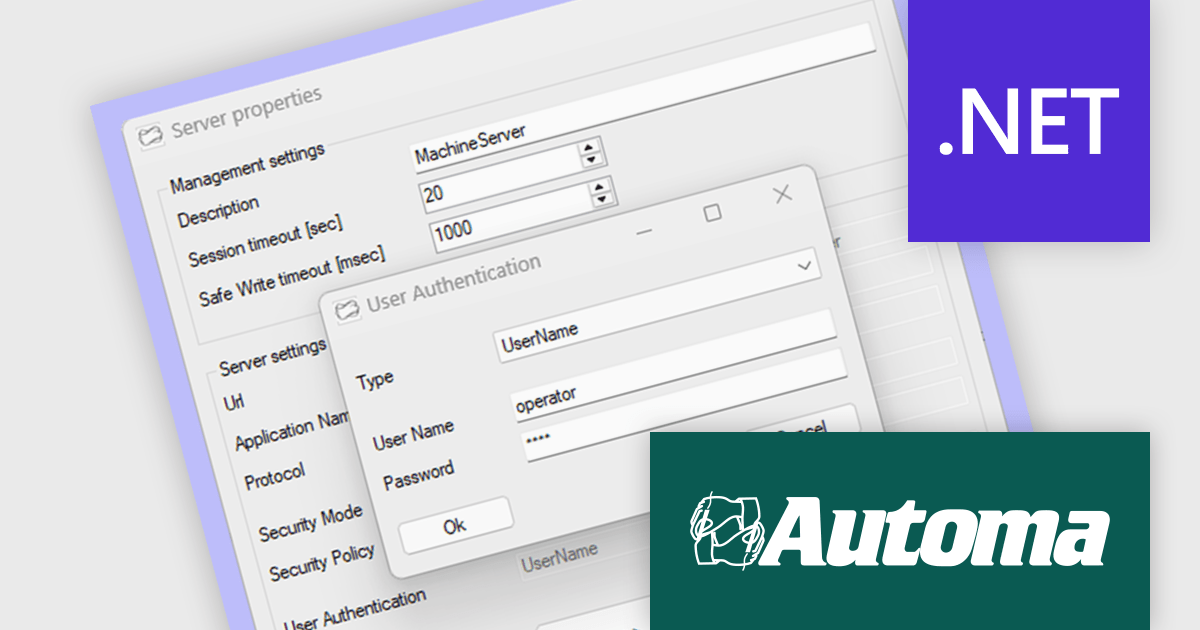Screen dimensions: 1200x630
Task: Click the Server settings group label
Action: [x=273, y=358]
